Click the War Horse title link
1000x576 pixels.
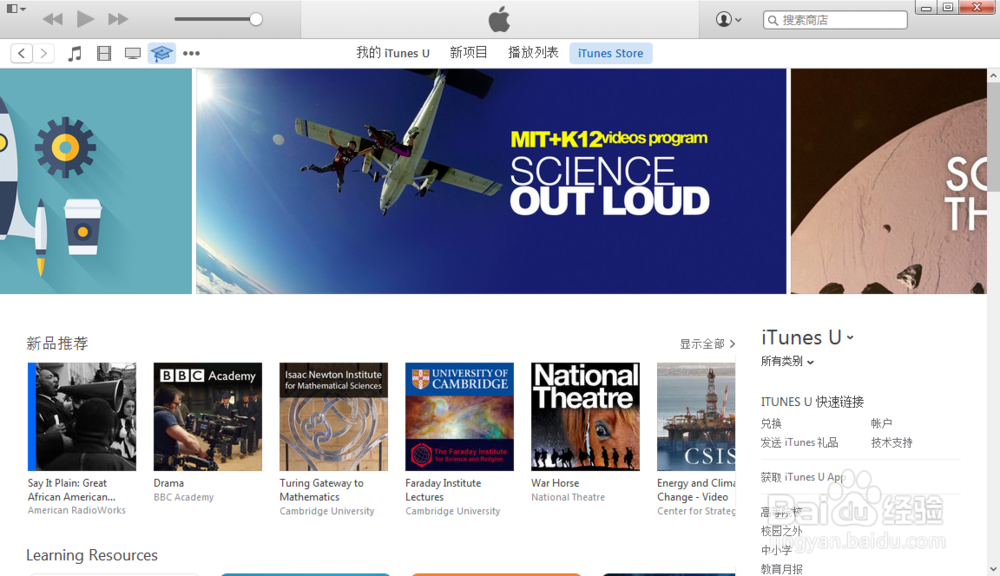[x=555, y=484]
